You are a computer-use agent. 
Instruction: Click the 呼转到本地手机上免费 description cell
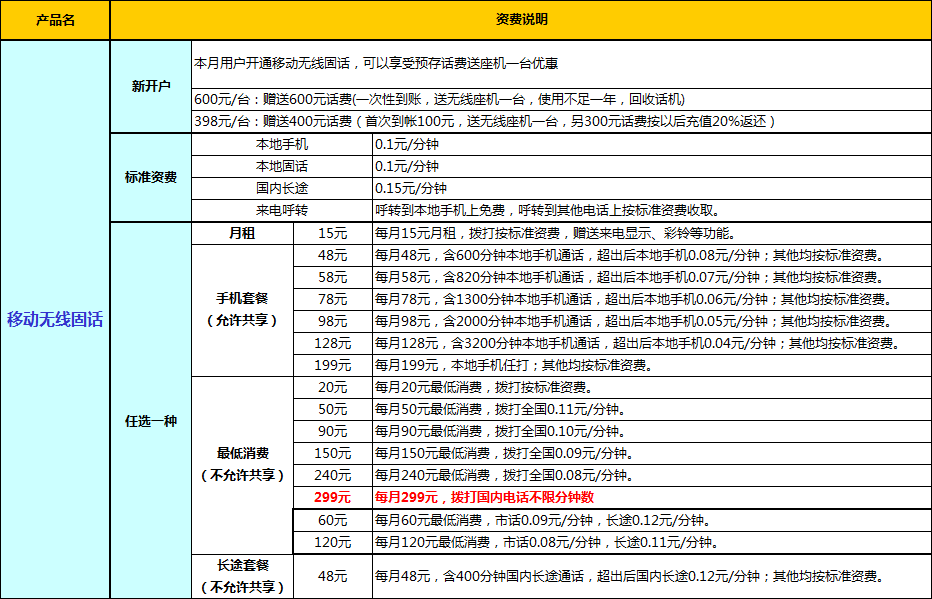pyautogui.click(x=652, y=210)
